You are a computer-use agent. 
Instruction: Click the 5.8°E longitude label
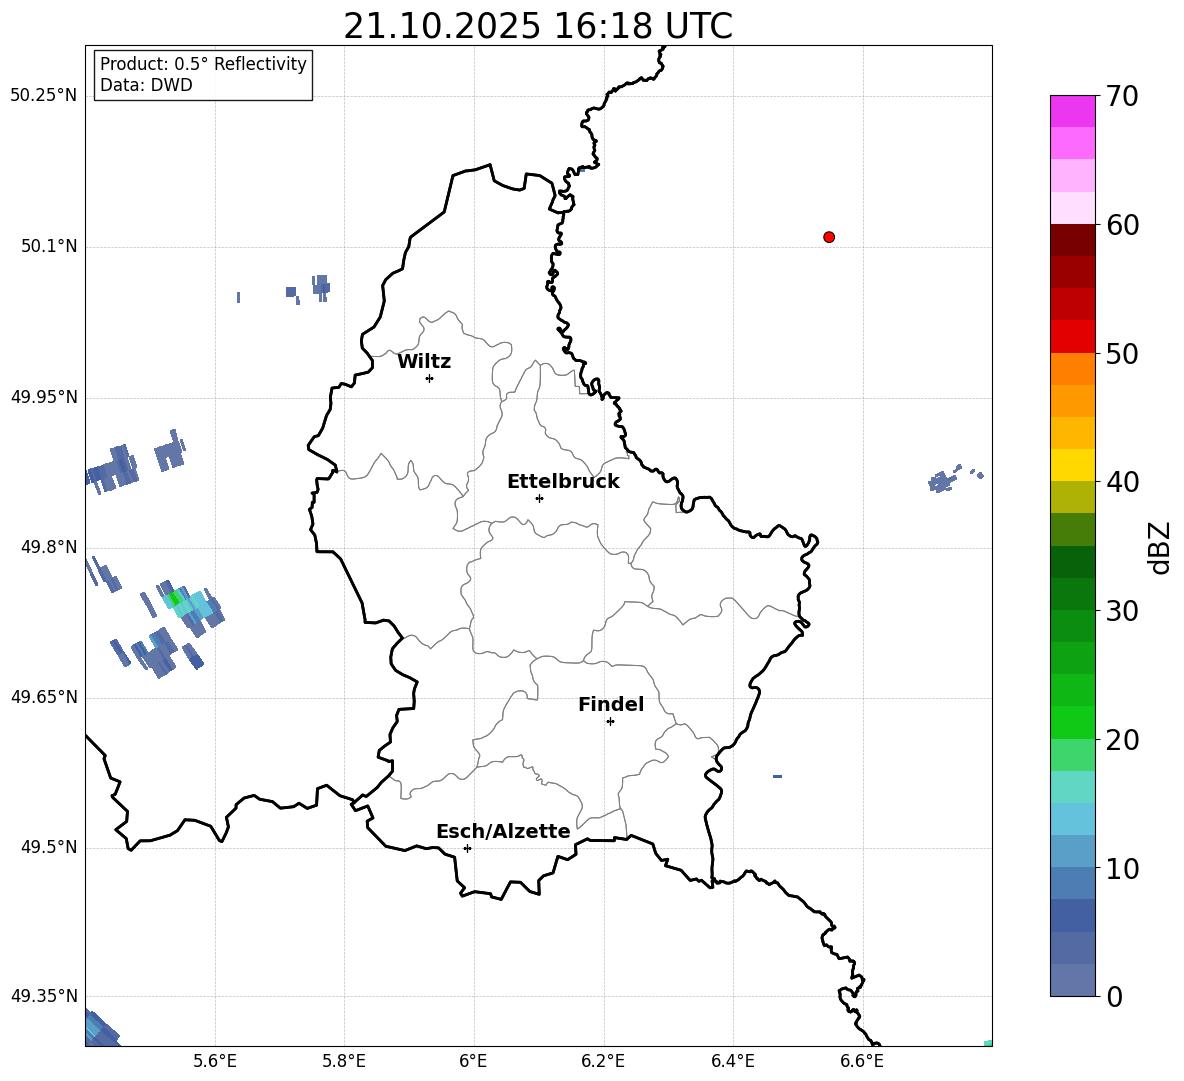[x=344, y=1061]
